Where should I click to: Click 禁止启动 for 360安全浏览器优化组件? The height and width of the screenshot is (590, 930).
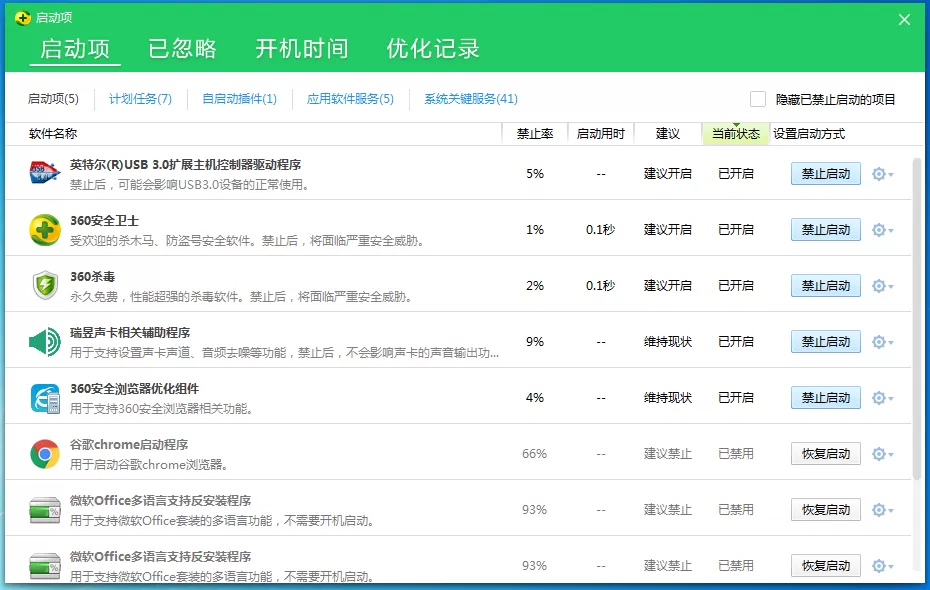pyautogui.click(x=826, y=397)
